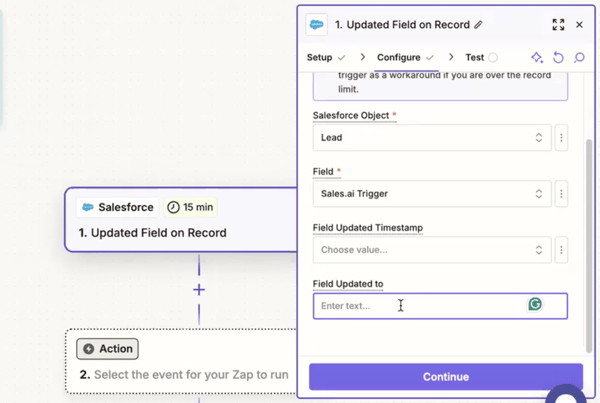The image size is (600, 403).
Task: Click the Action step placeholder button
Action: [108, 349]
